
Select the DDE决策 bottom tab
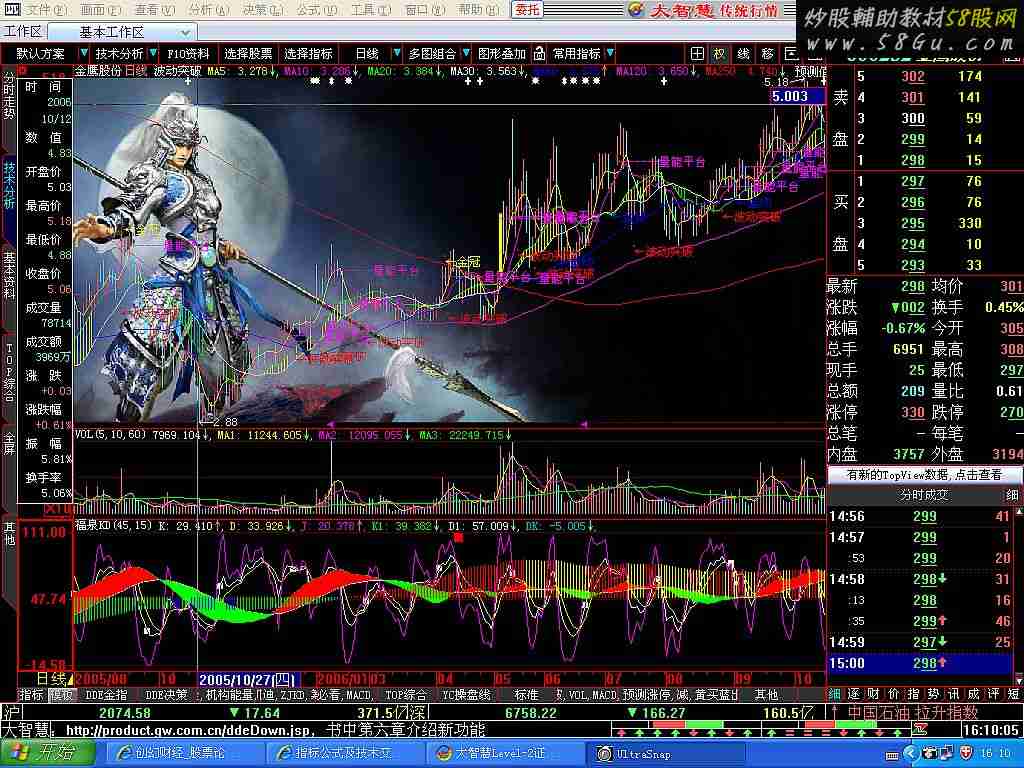166,694
